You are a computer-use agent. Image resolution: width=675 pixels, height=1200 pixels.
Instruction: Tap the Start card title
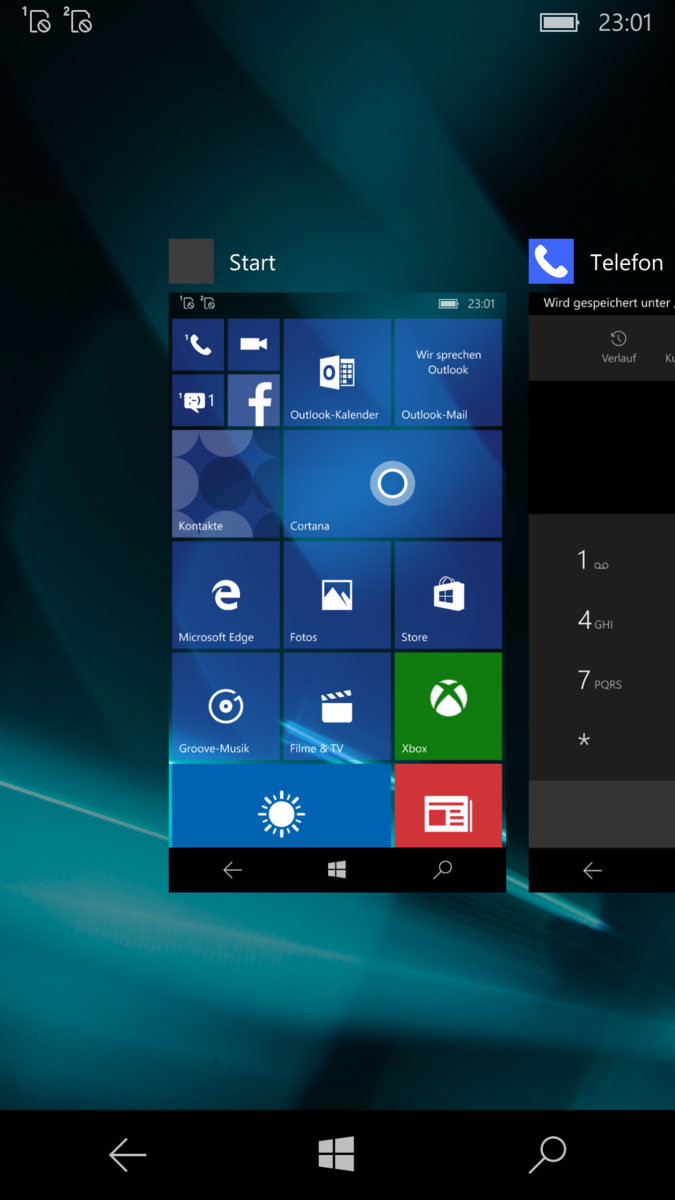pyautogui.click(x=252, y=263)
